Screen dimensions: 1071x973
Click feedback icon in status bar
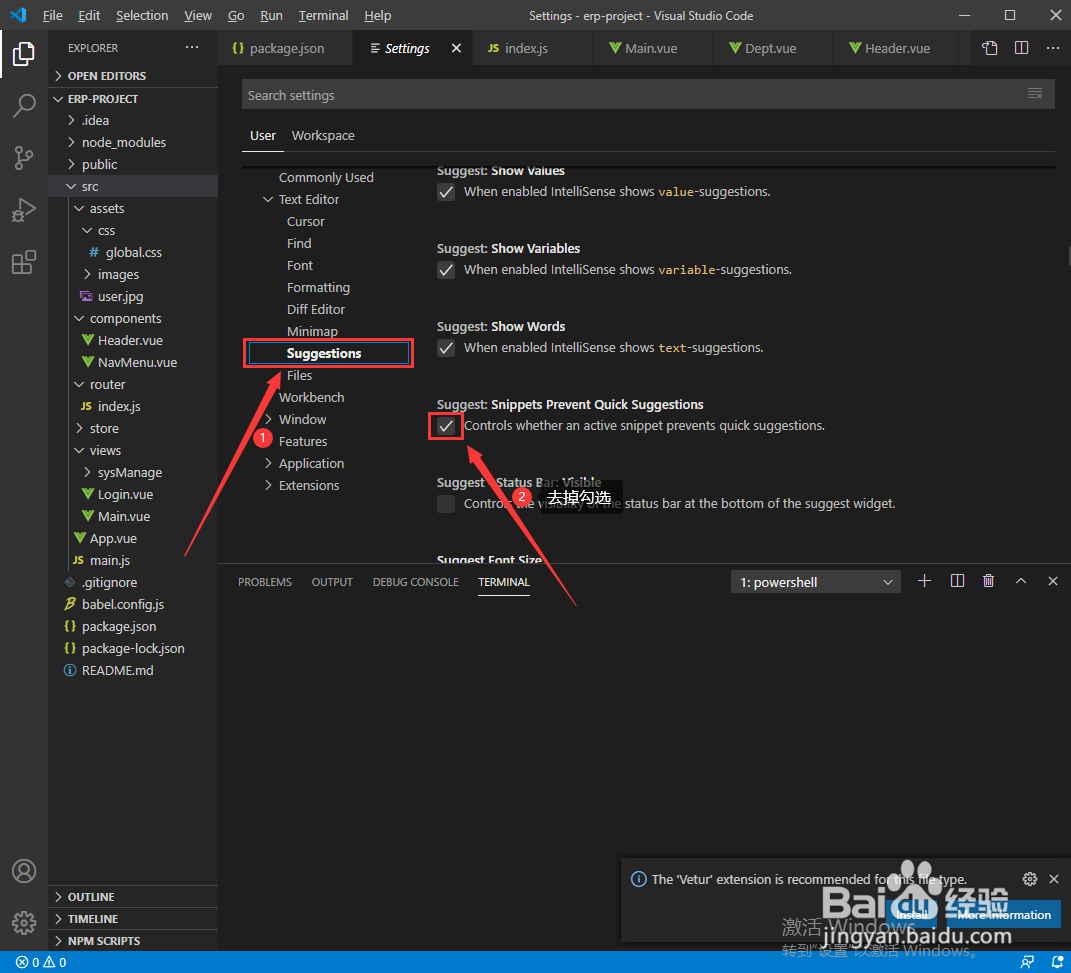pyautogui.click(x=1027, y=962)
